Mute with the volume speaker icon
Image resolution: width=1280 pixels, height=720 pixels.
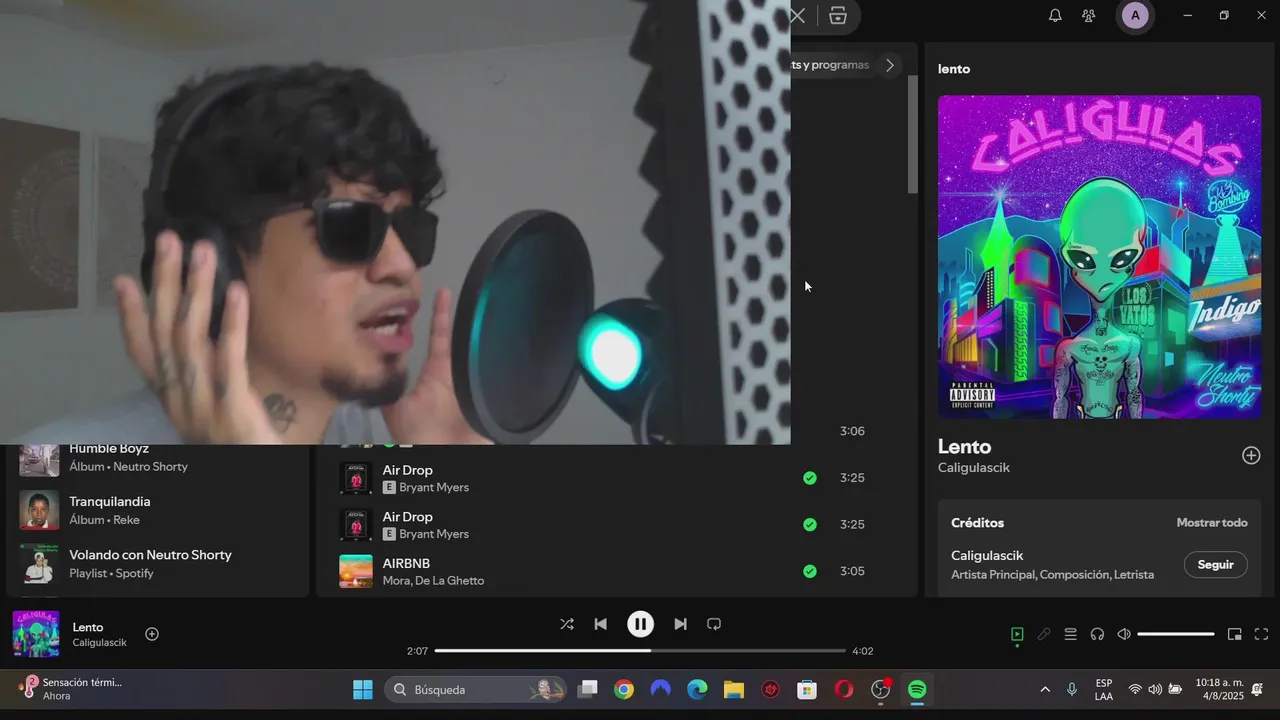tap(1124, 634)
